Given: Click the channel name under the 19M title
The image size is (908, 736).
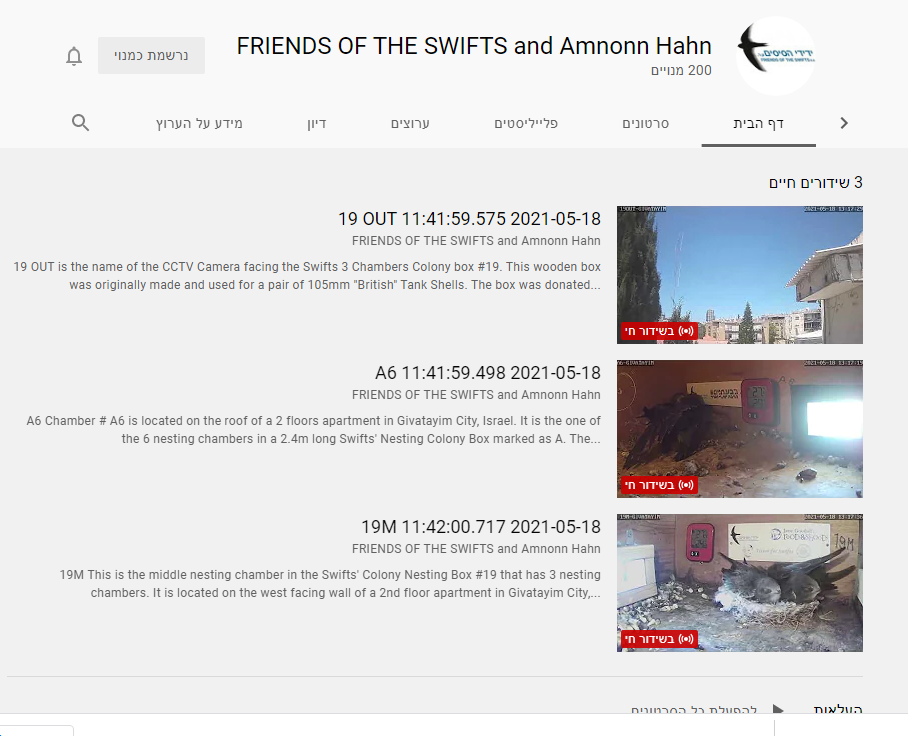Looking at the screenshot, I should 476,549.
